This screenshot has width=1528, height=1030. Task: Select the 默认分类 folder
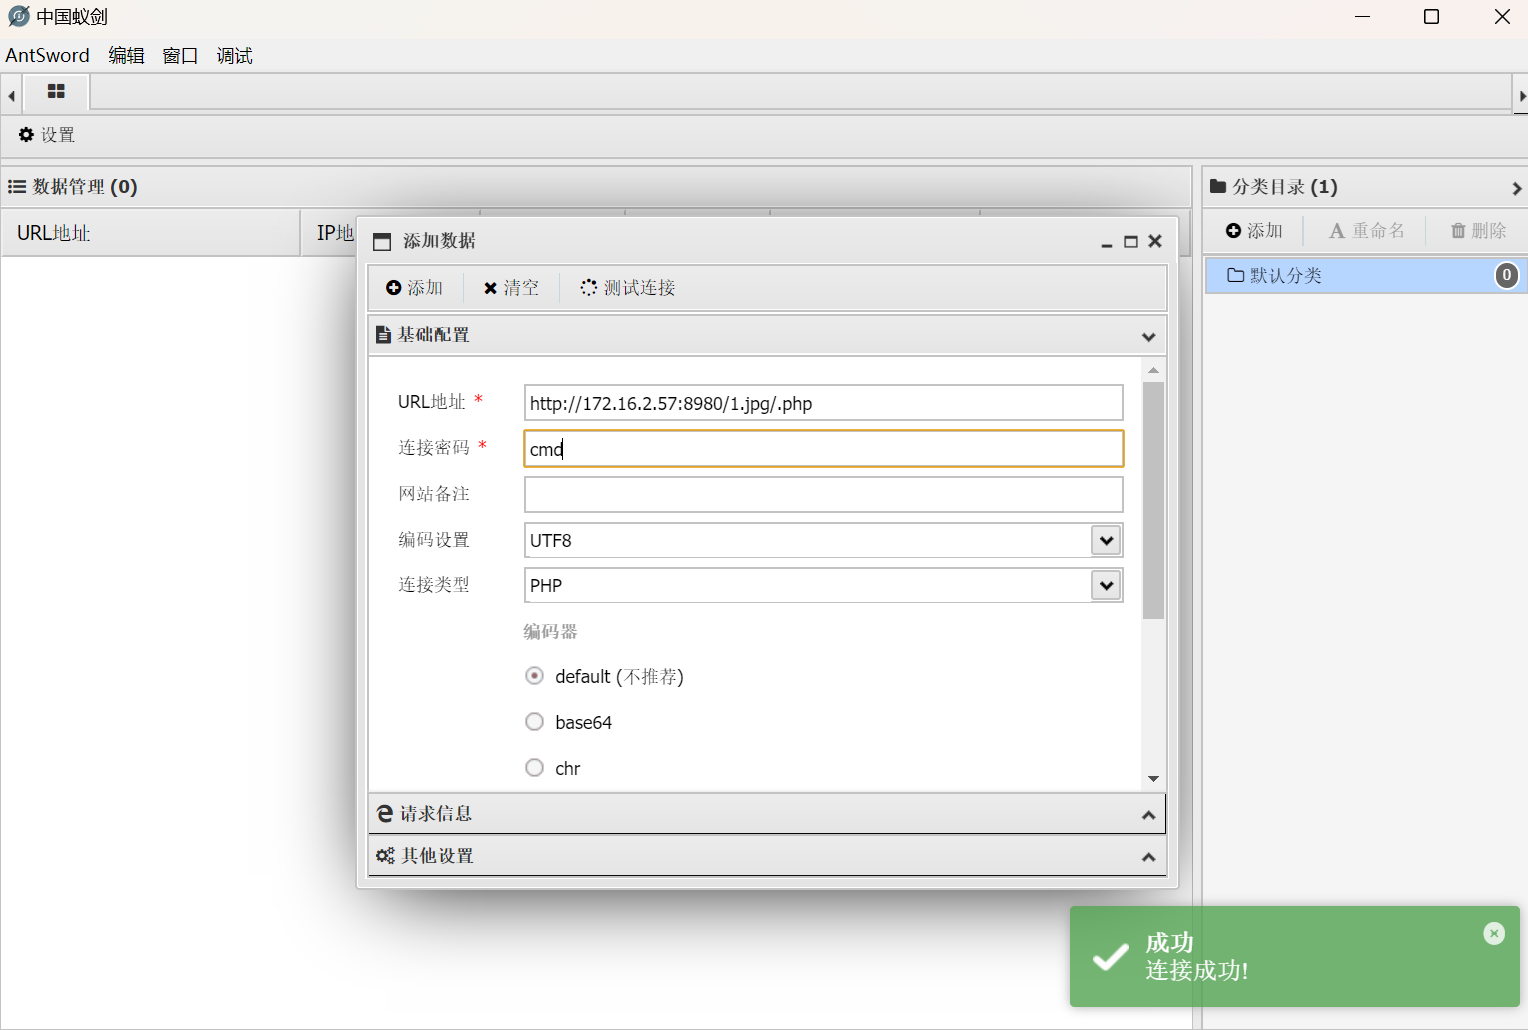1365,275
